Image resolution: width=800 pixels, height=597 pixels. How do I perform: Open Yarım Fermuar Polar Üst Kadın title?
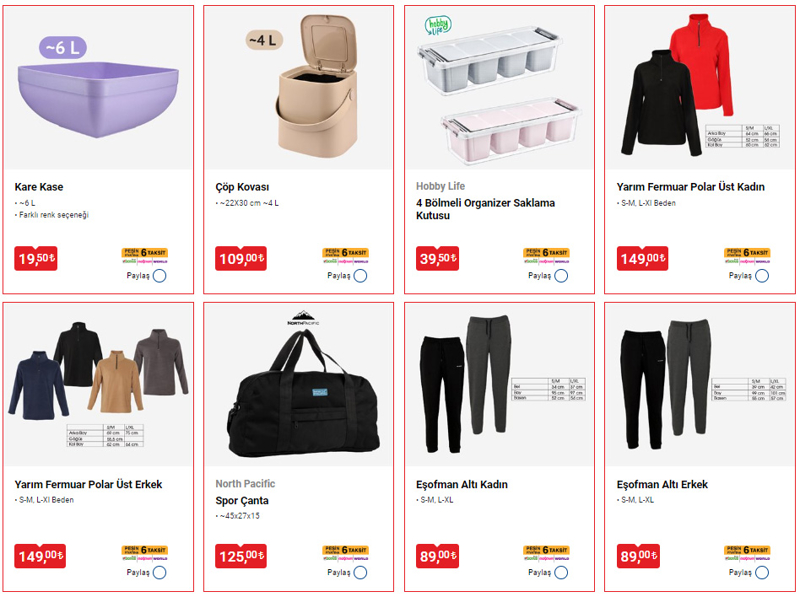(690, 187)
